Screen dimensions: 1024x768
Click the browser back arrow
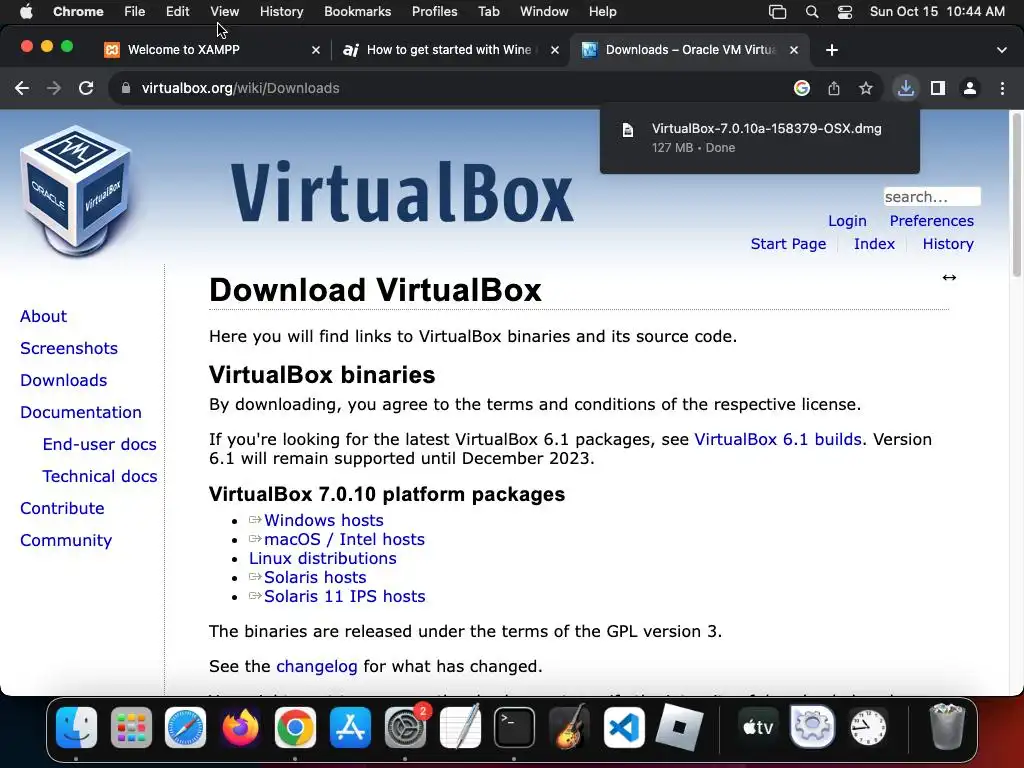pos(22,88)
